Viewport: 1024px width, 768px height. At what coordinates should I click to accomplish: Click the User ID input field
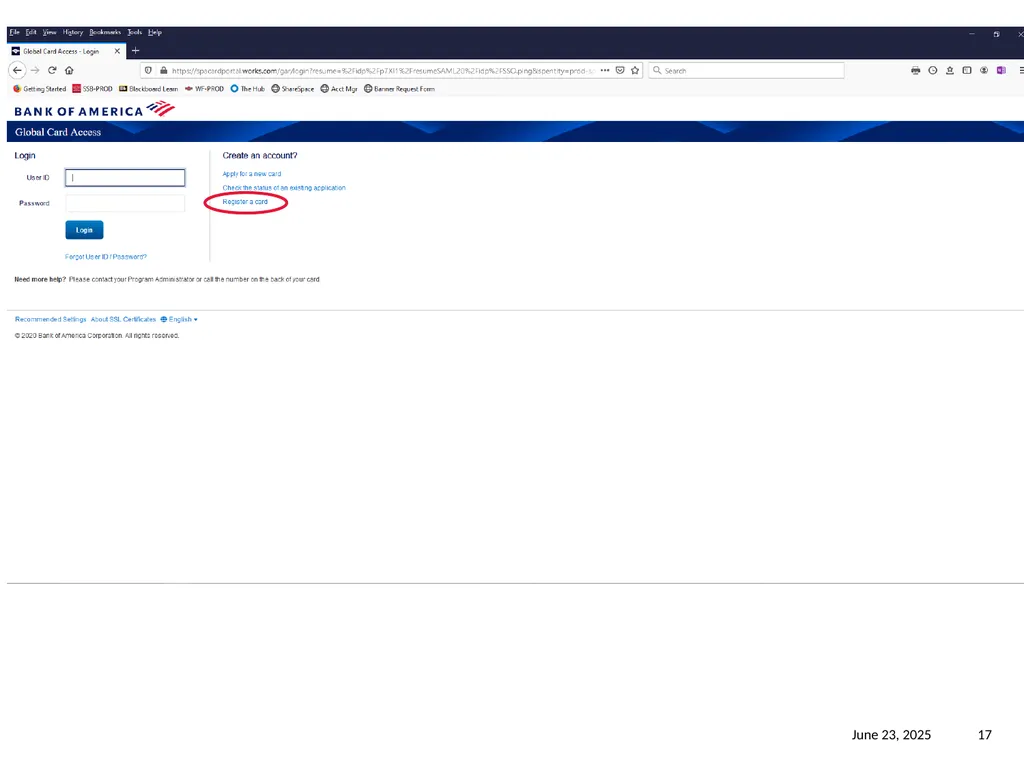(125, 178)
